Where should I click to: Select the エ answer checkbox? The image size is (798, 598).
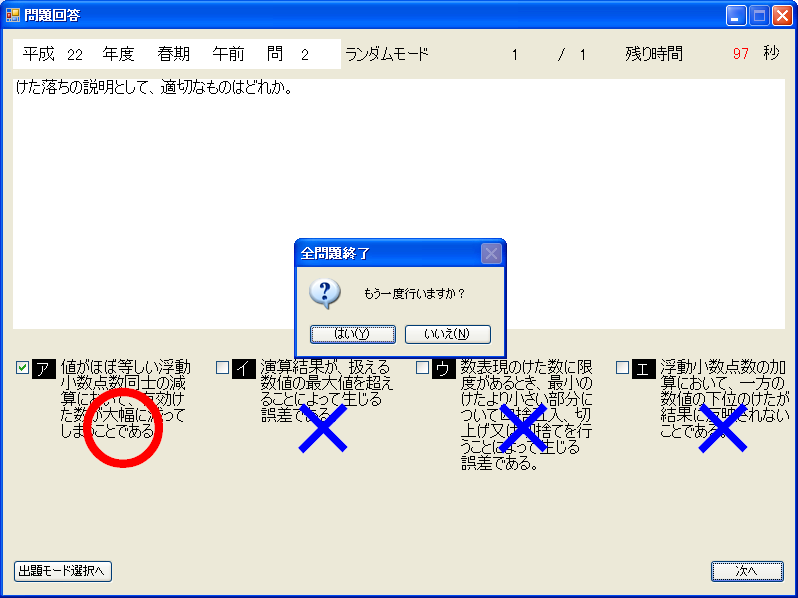(x=623, y=367)
